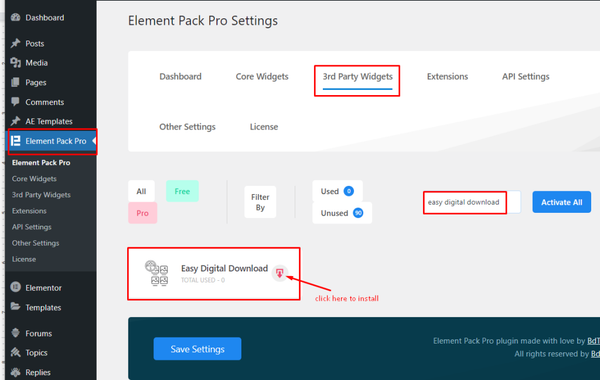Click the Dashboard gauge icon in sidebar

tap(16, 17)
